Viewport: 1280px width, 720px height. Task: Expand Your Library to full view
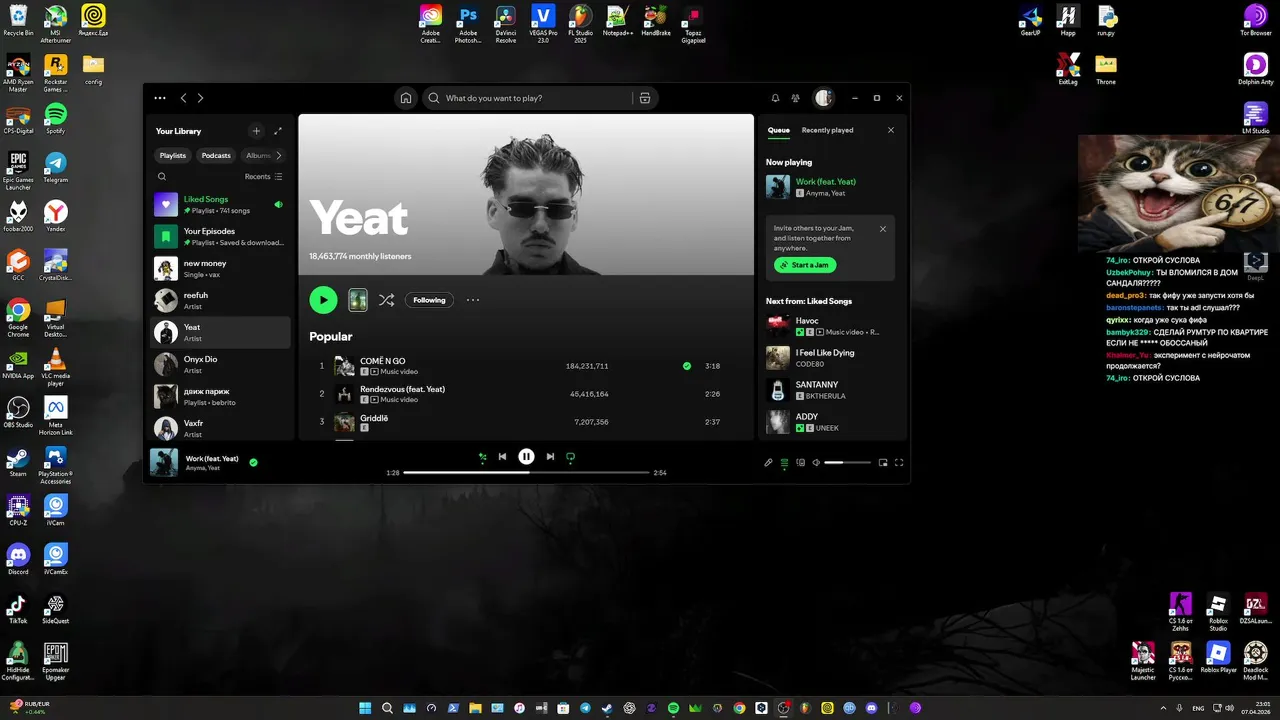pos(278,131)
